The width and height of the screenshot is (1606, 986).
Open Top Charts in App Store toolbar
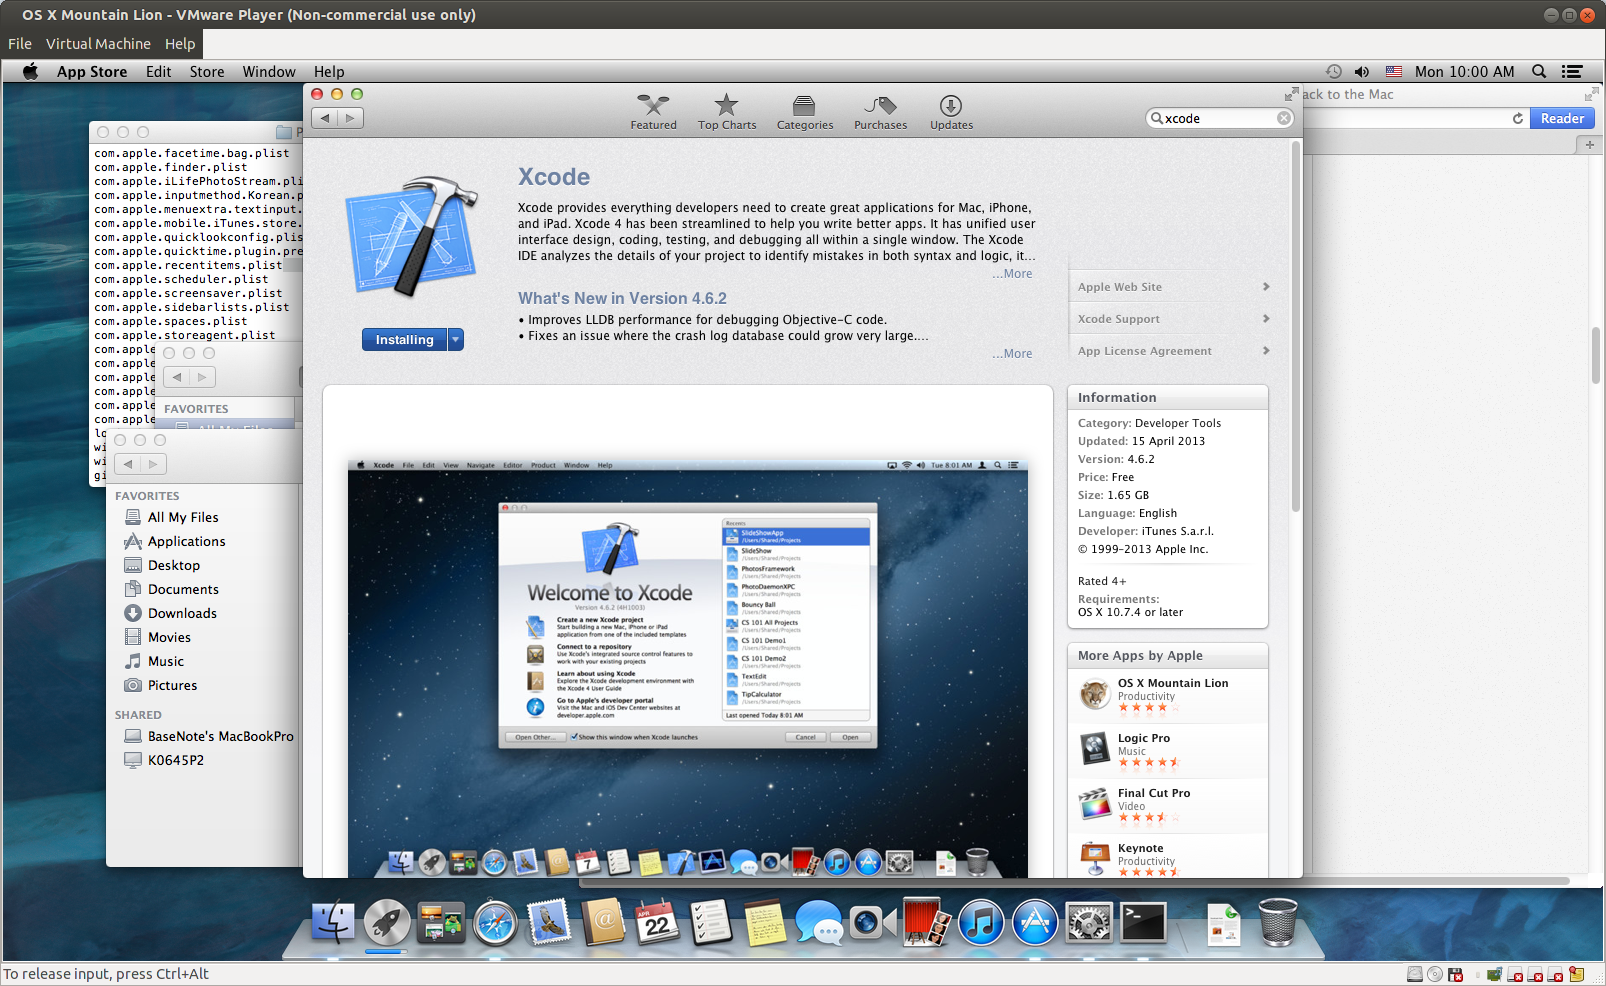[x=727, y=112]
